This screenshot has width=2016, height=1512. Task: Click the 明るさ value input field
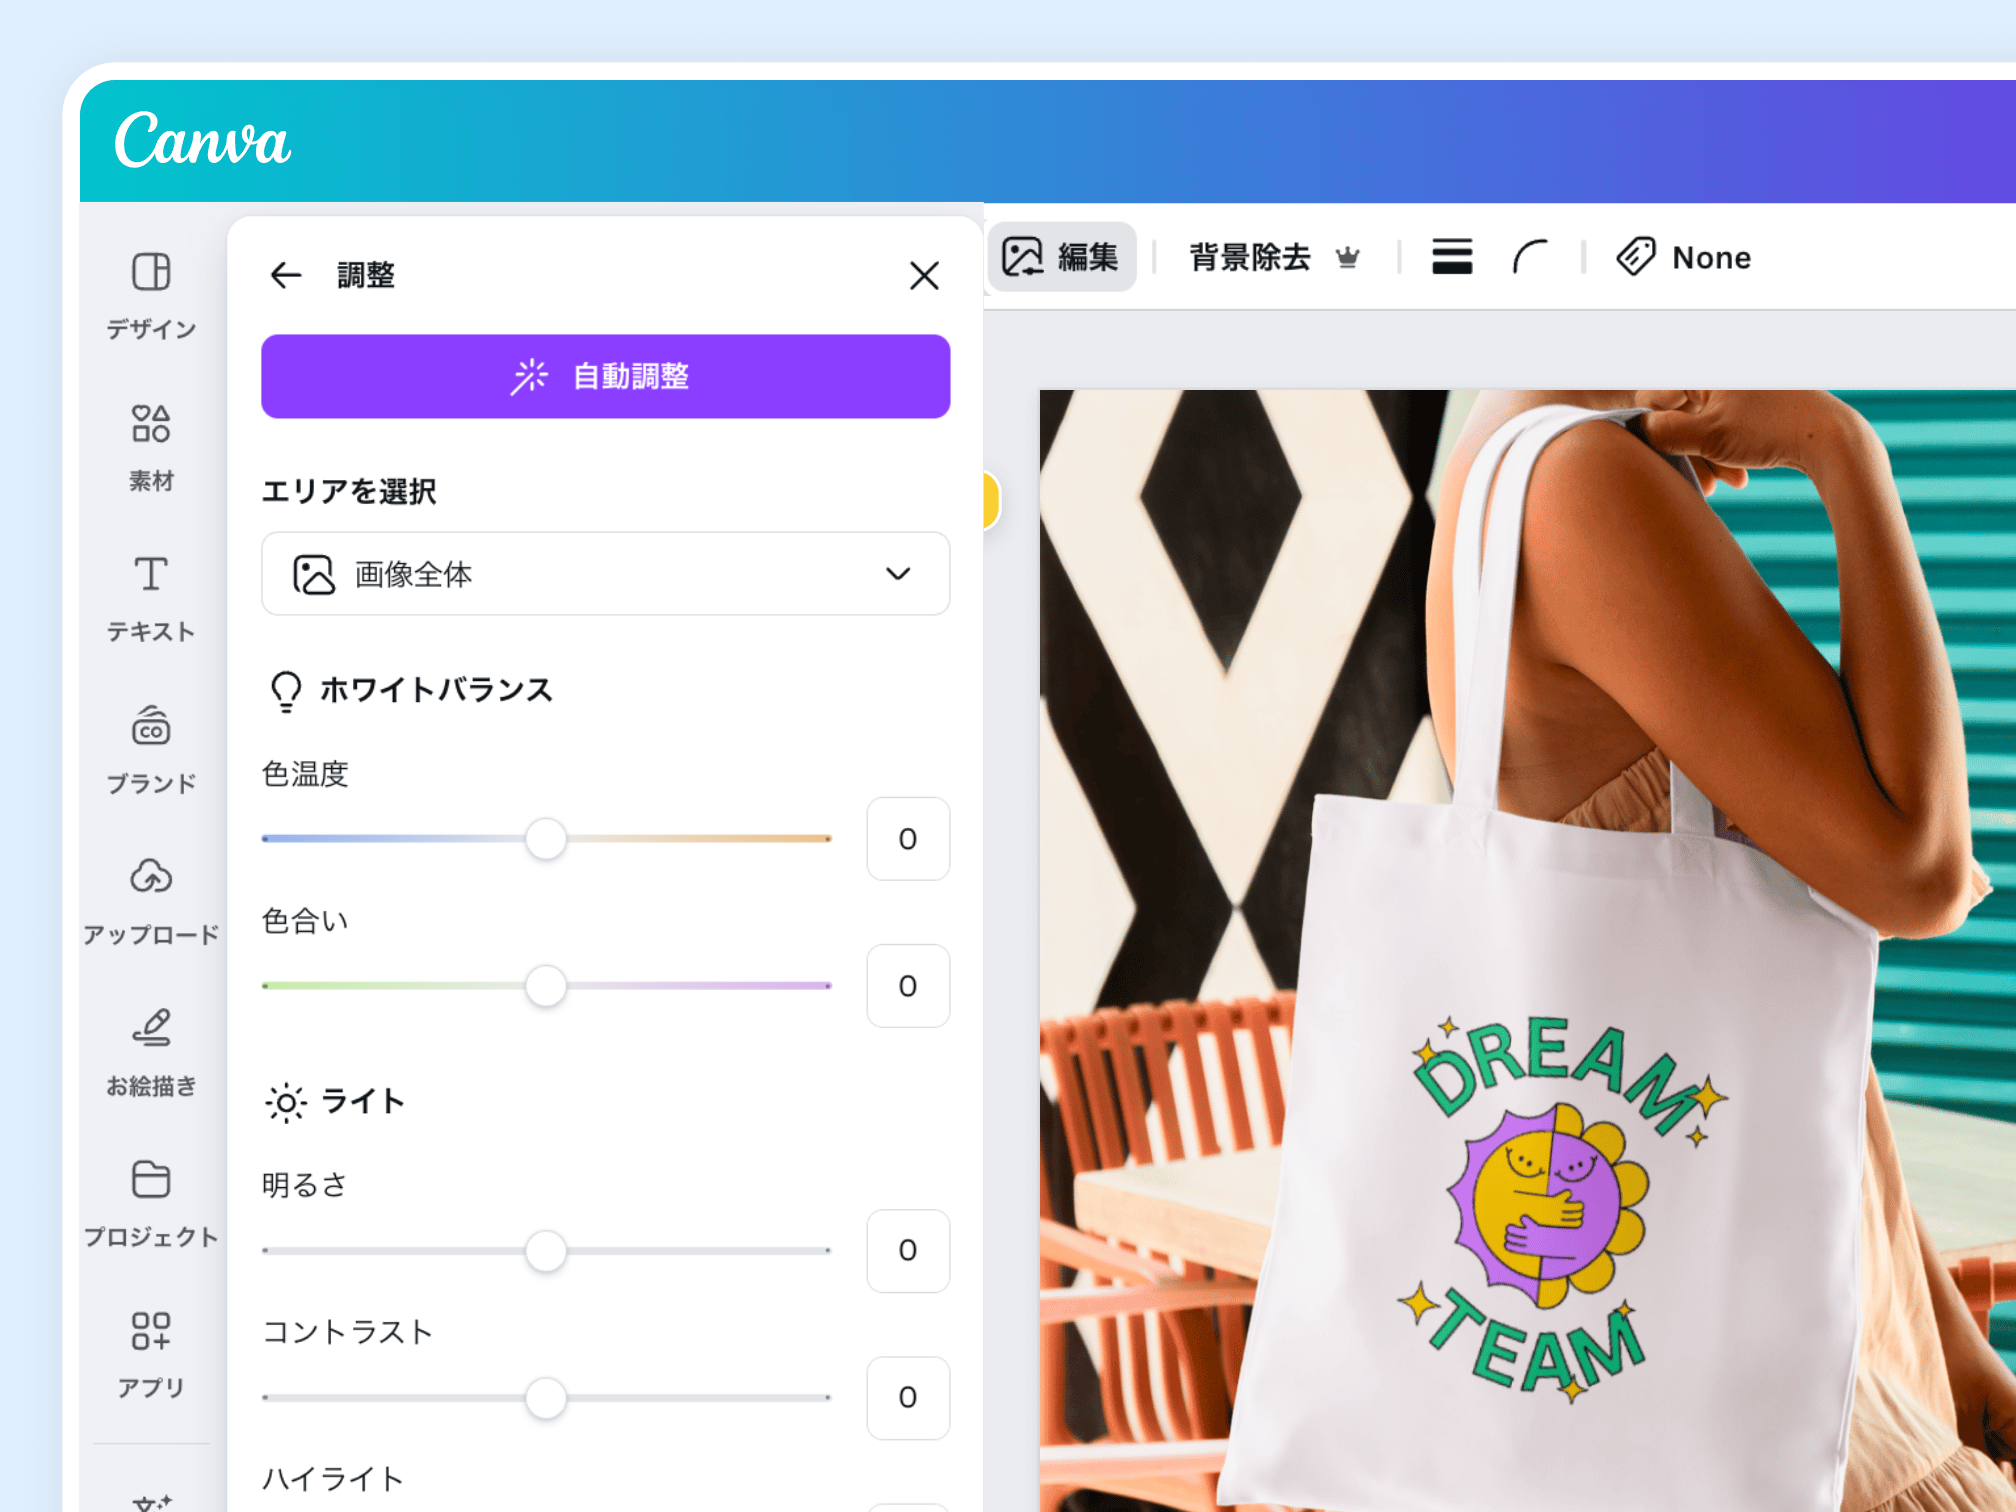[907, 1250]
